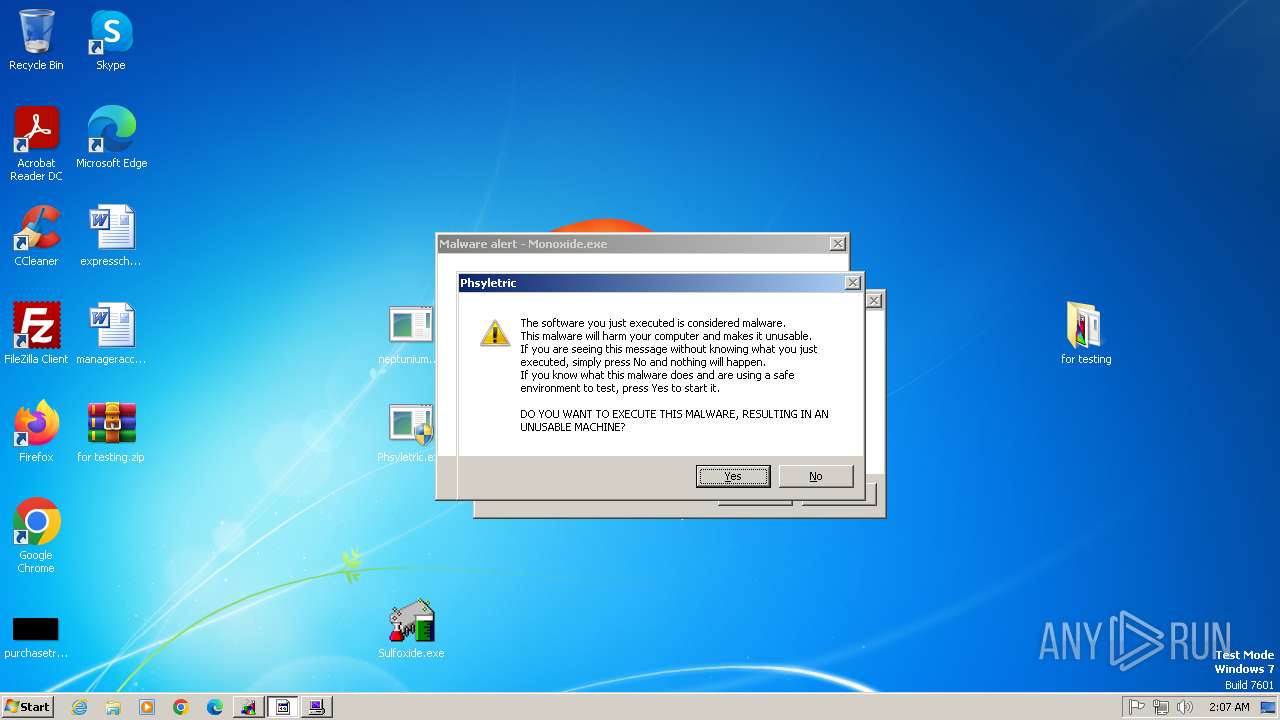1280x720 pixels.
Task: Switch to the active dialog window taskbar button
Action: point(283,707)
